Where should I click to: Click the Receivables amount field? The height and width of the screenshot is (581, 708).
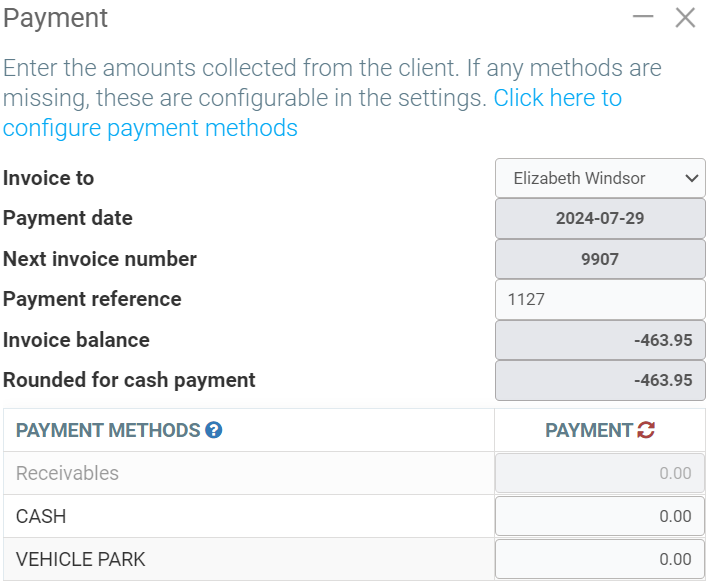click(x=600, y=473)
